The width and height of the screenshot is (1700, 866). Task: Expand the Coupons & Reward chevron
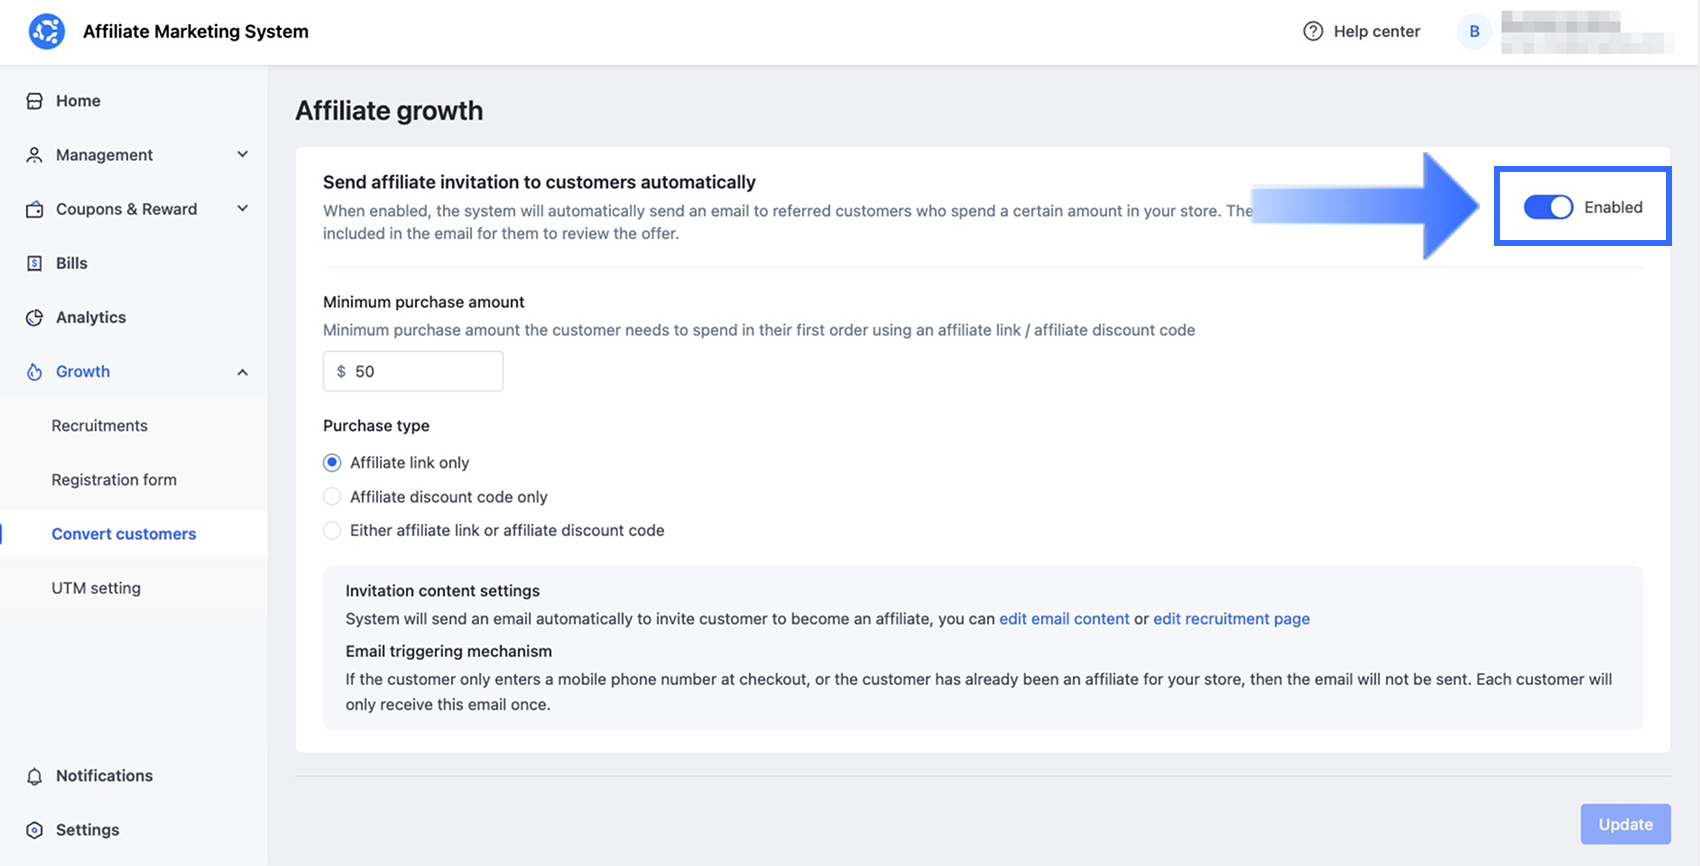pos(242,209)
